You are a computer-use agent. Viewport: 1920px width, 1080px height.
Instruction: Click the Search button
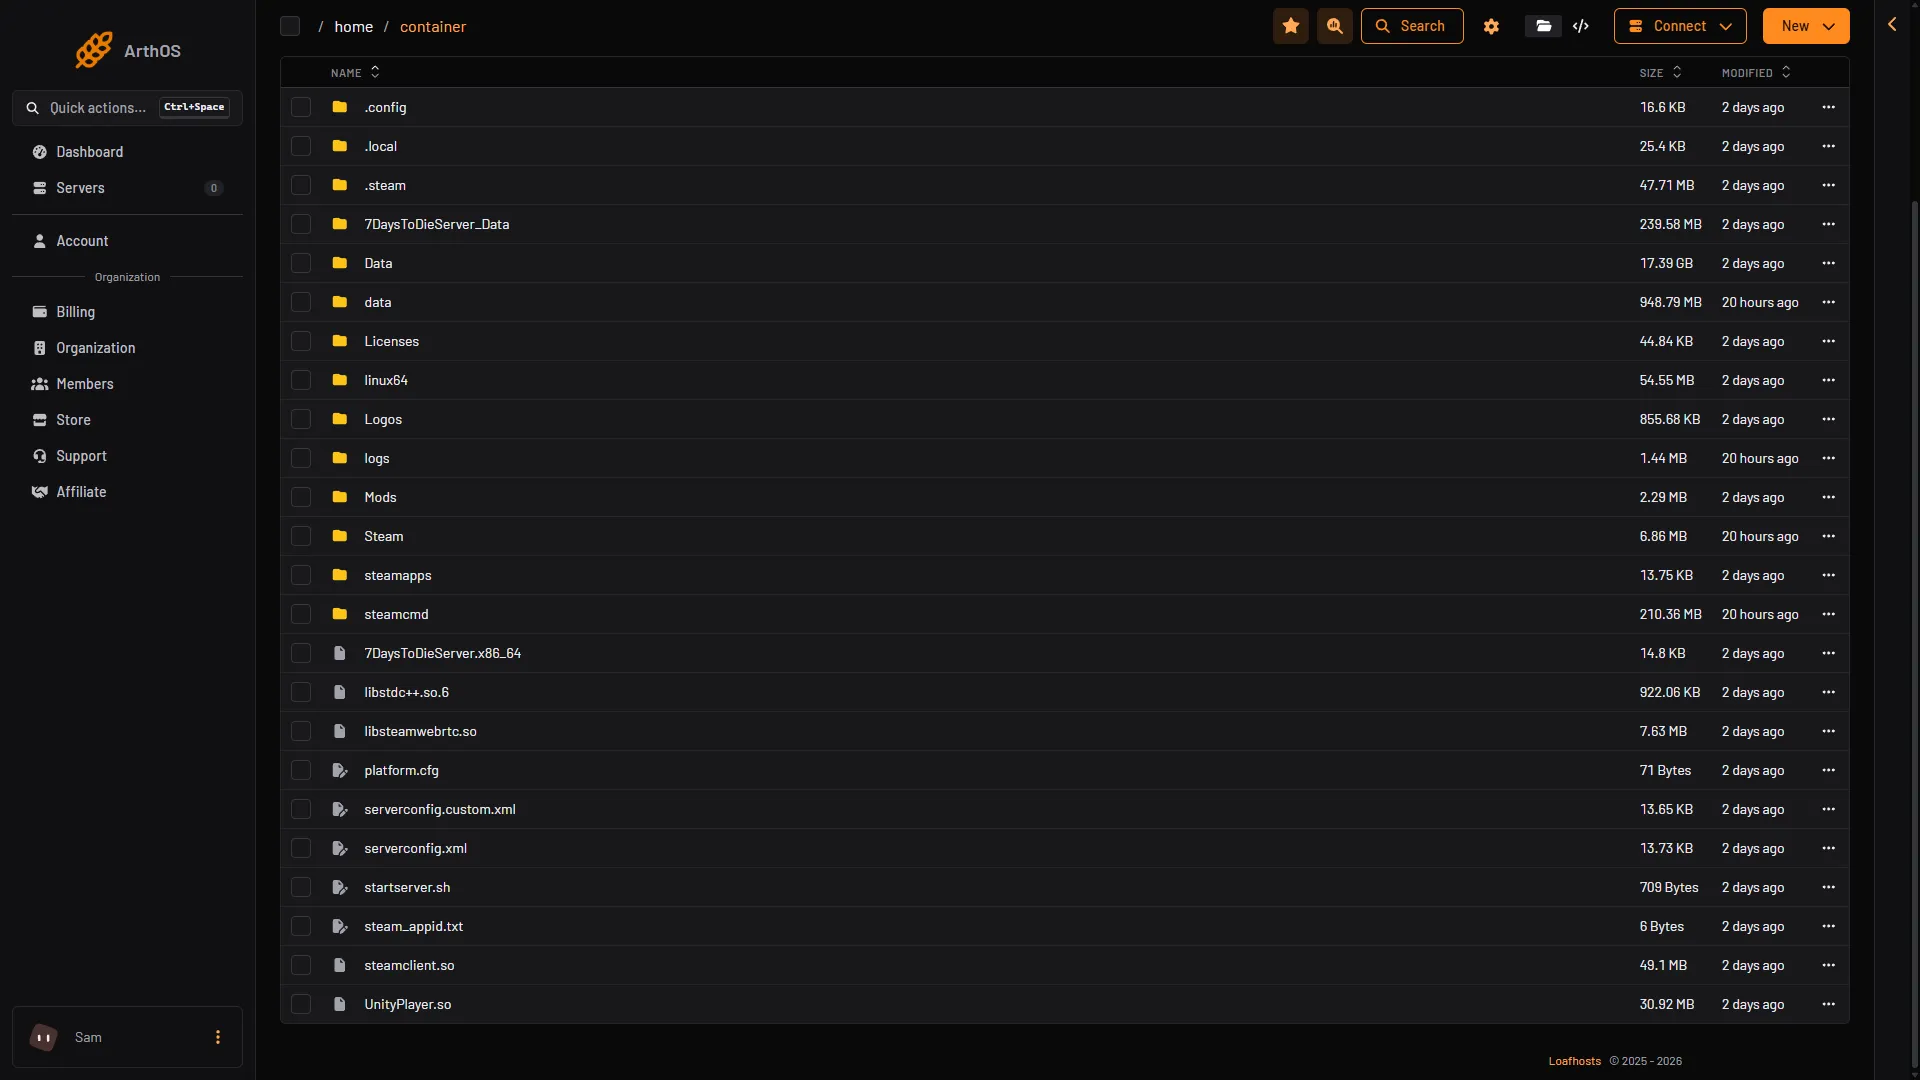(x=1412, y=26)
